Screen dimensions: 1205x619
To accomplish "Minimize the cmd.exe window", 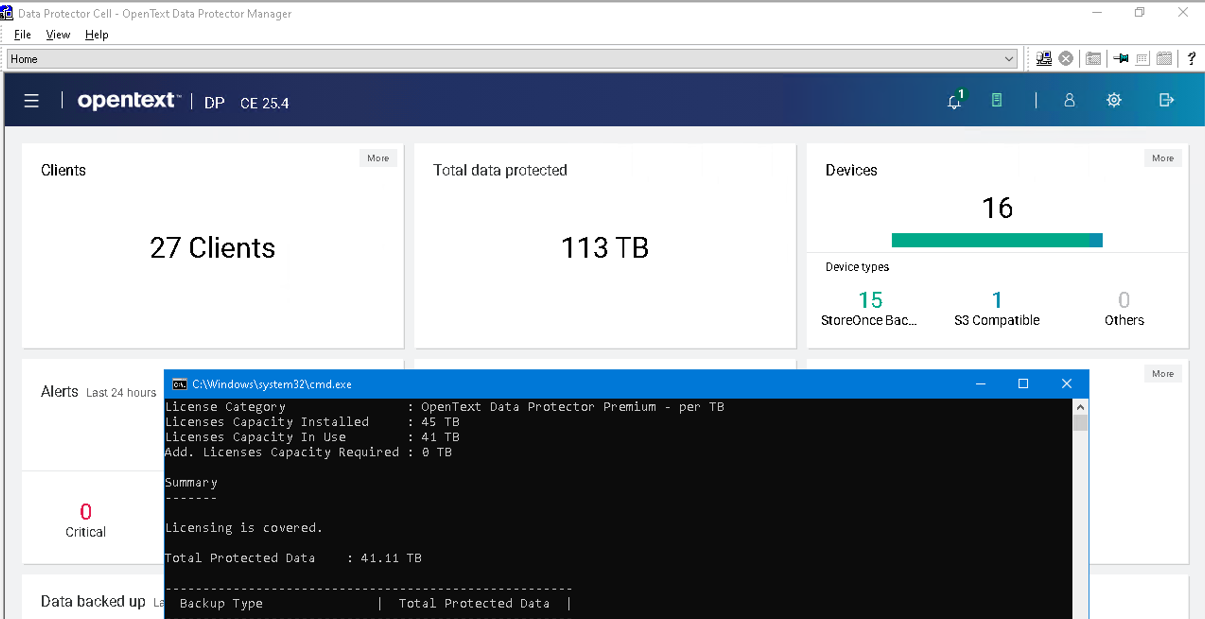I will (980, 384).
